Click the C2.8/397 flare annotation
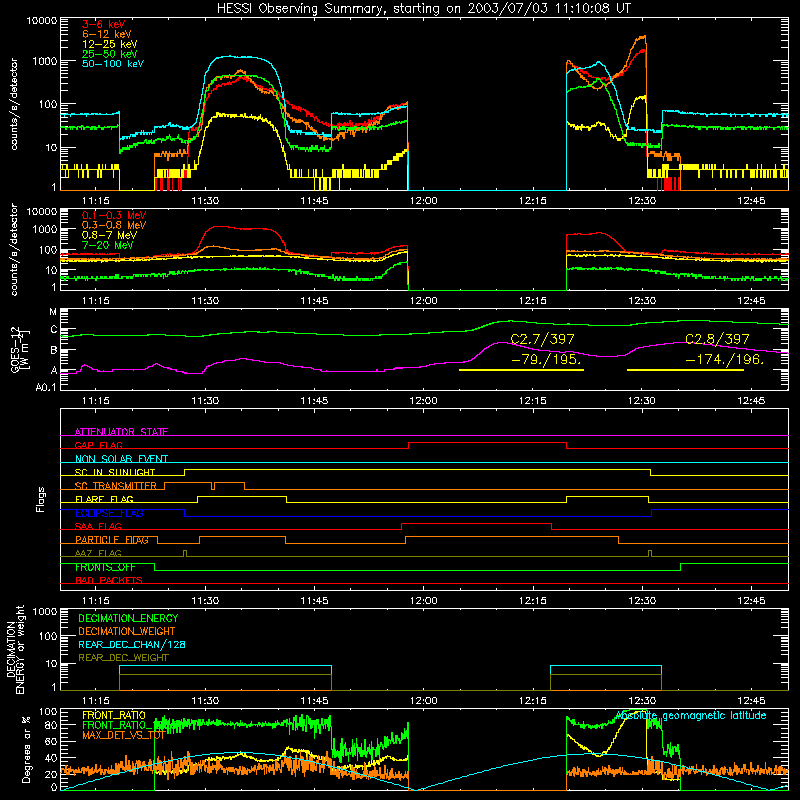This screenshot has width=800, height=800. click(717, 339)
